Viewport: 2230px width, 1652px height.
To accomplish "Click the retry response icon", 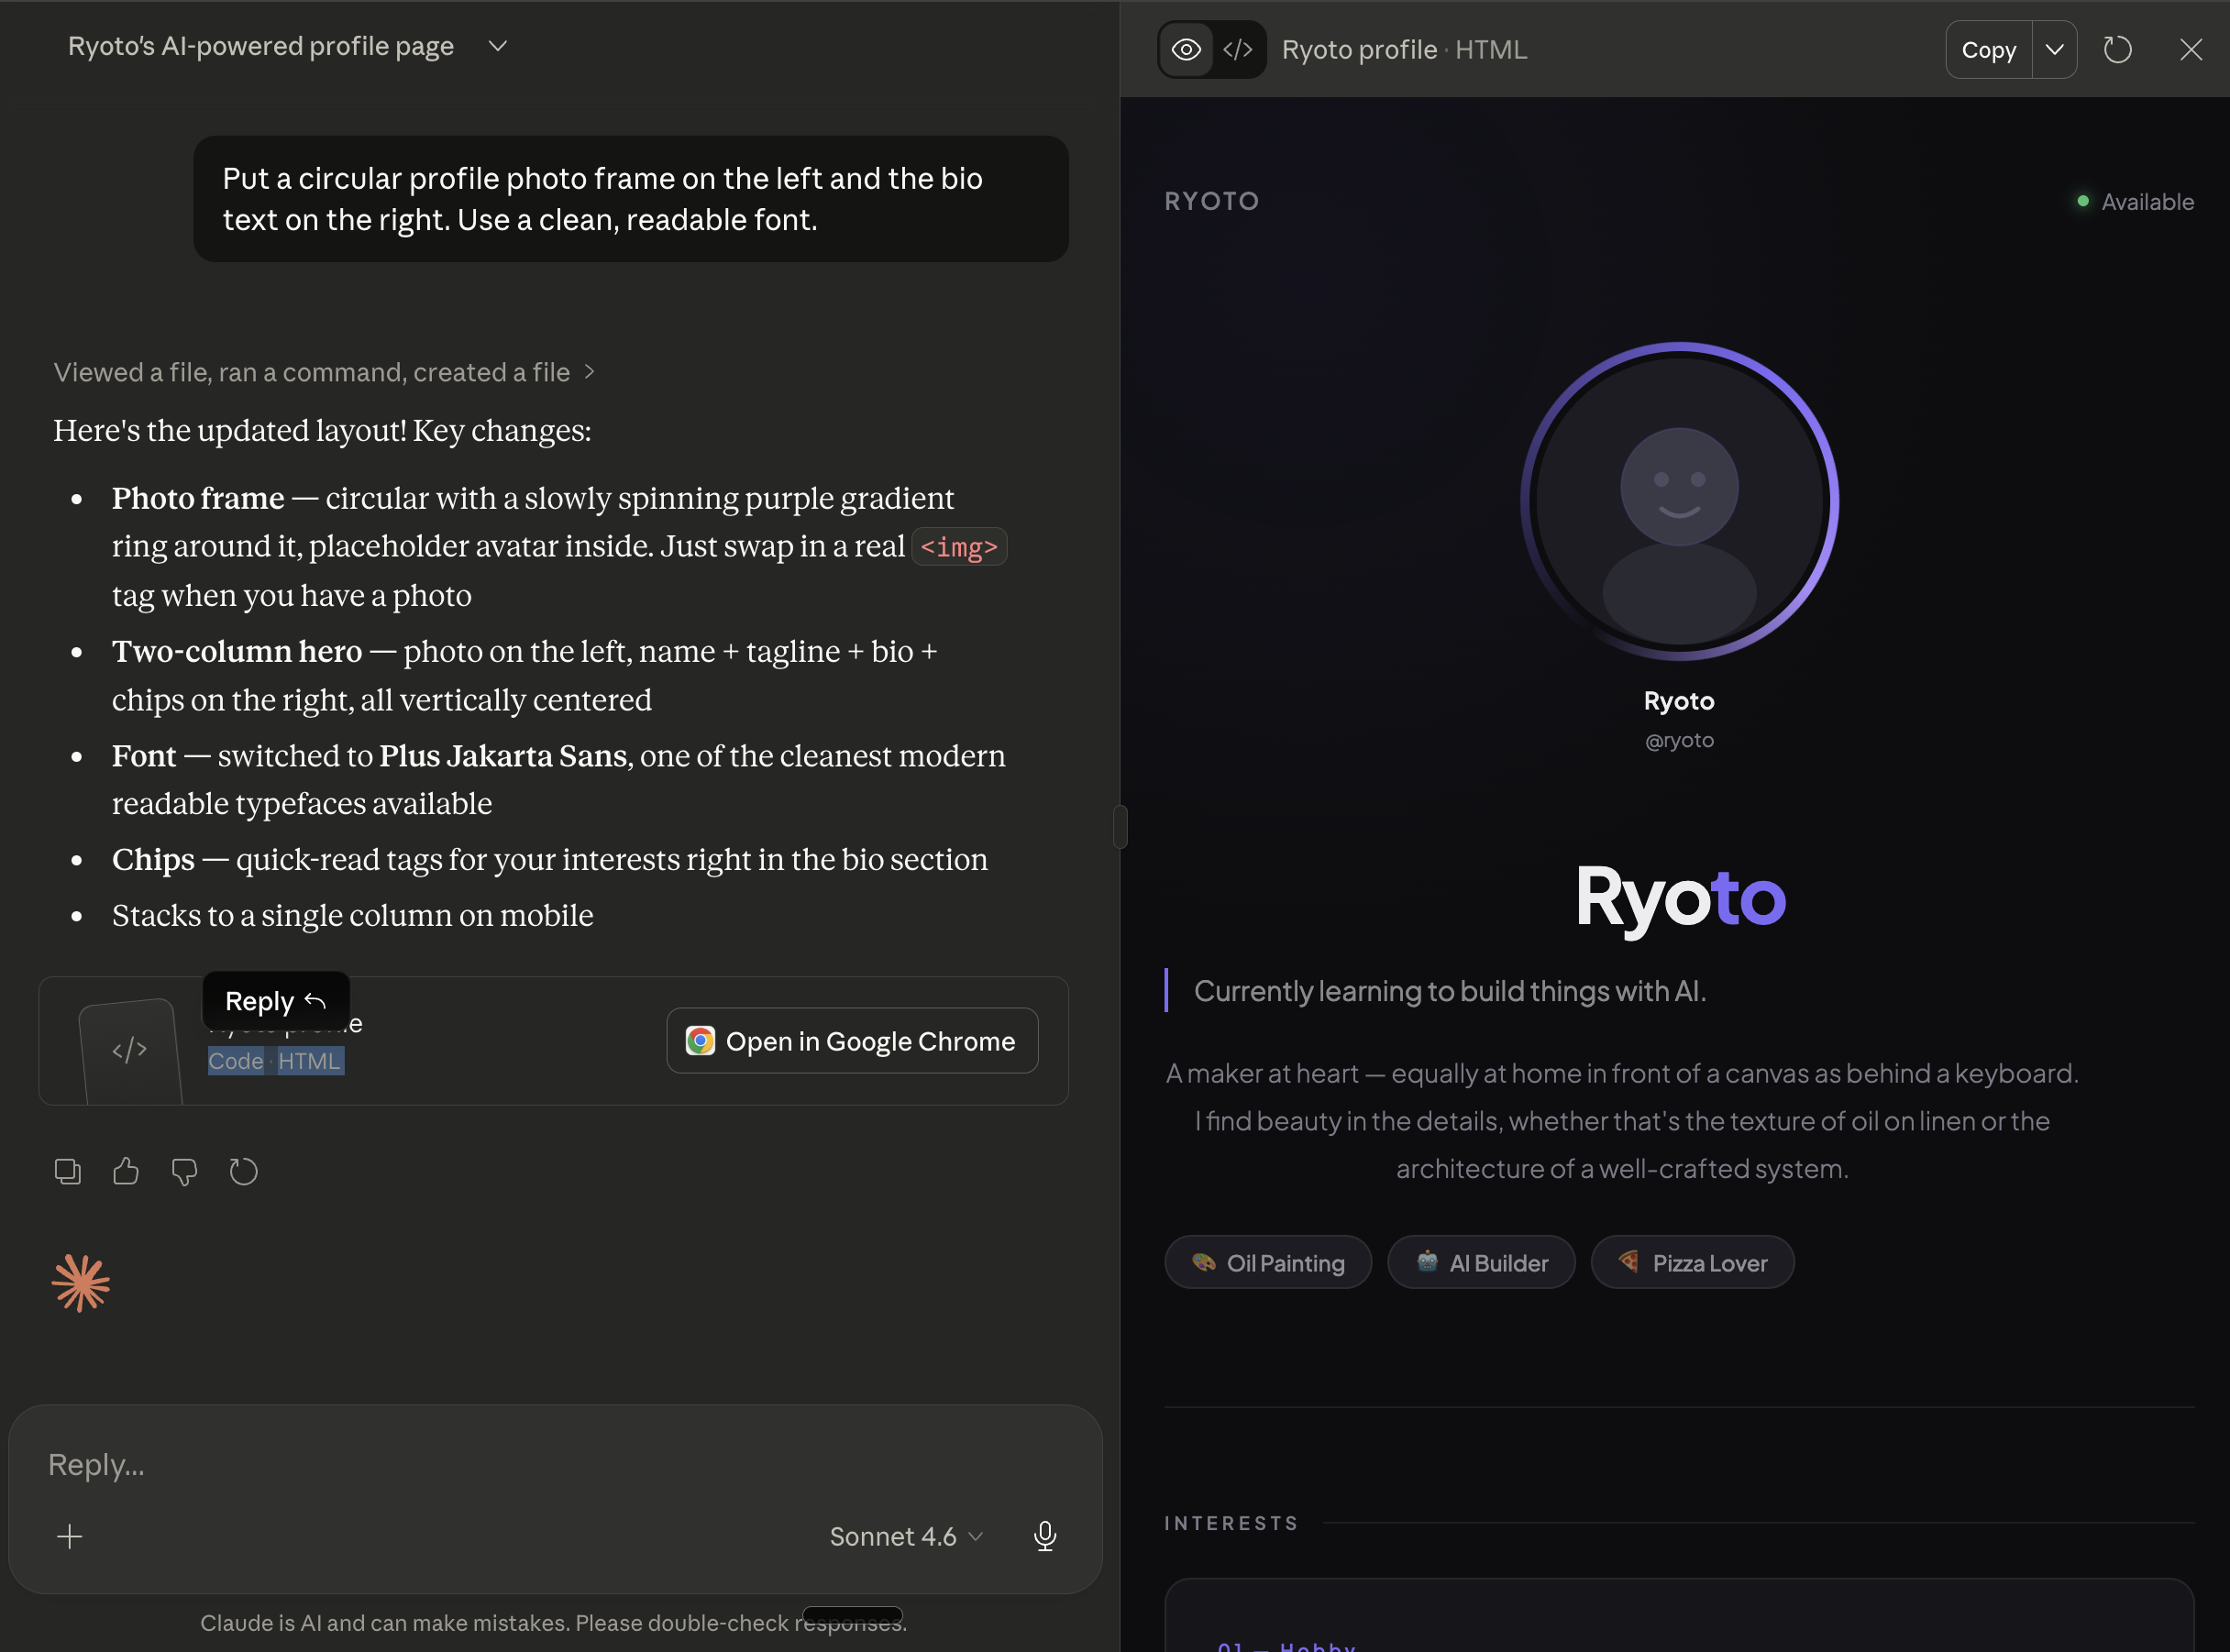I will [243, 1171].
